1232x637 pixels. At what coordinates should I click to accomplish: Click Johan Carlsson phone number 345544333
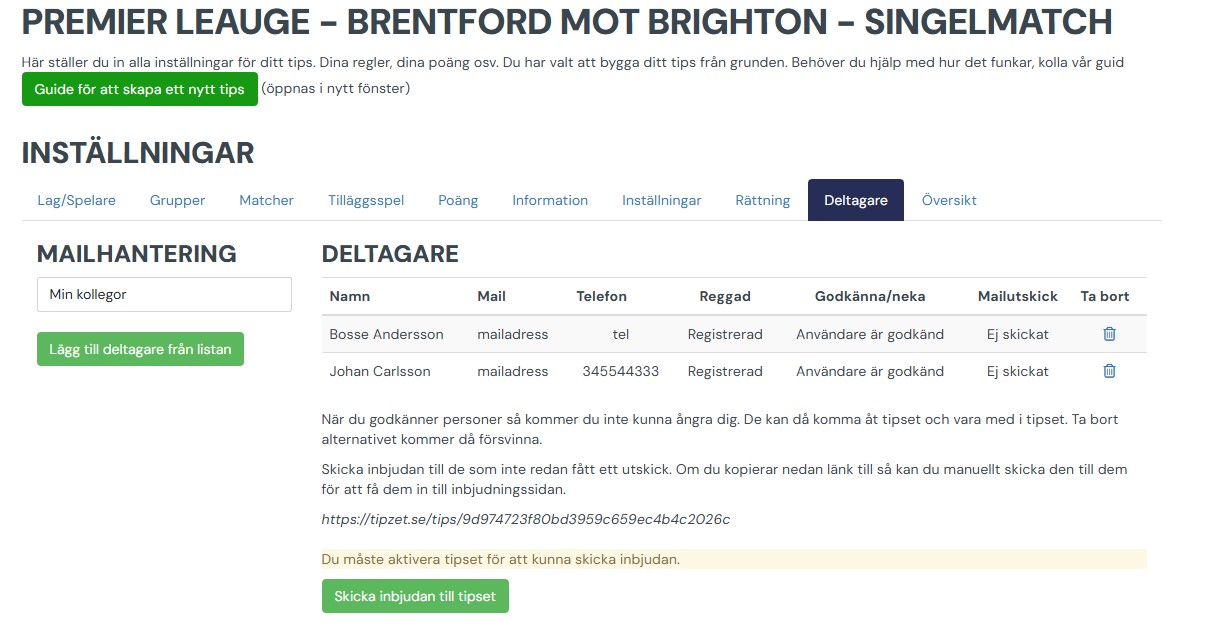621,371
